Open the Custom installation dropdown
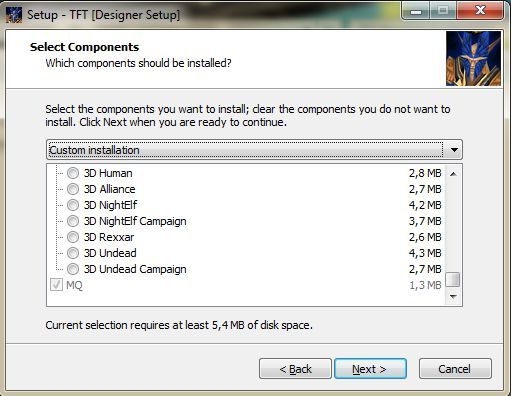The width and height of the screenshot is (513, 396). click(x=254, y=150)
